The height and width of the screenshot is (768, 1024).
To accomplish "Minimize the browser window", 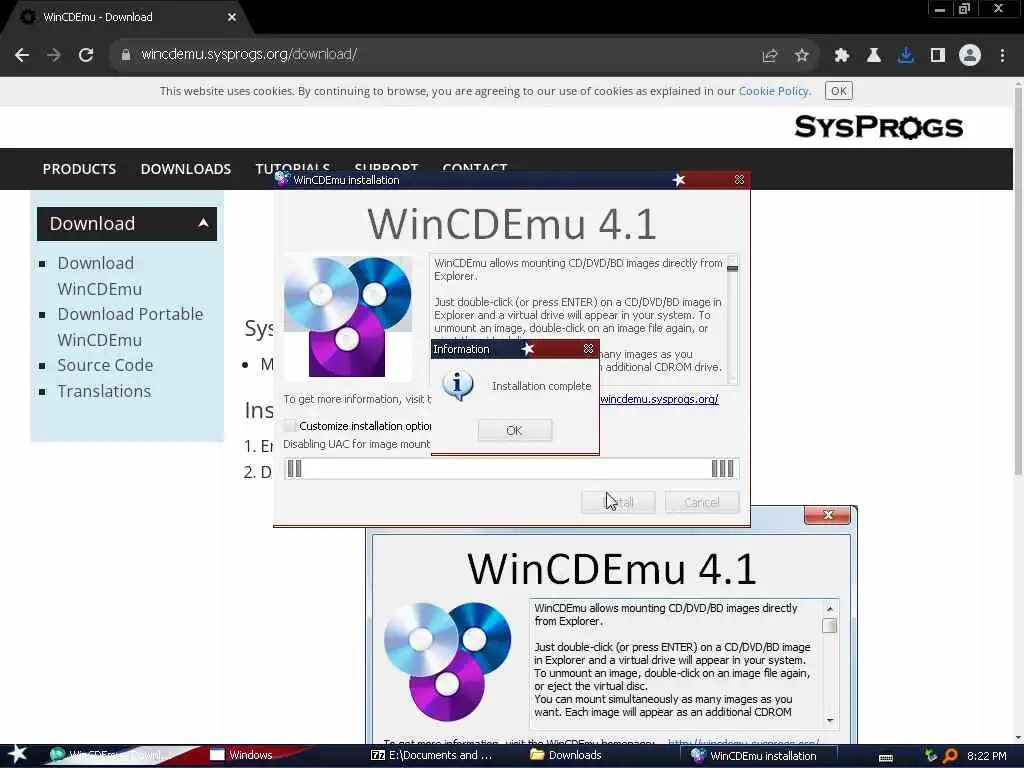I will click(x=940, y=9).
